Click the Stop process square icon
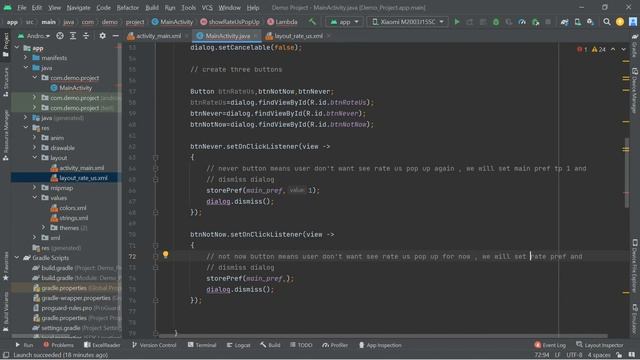The width and height of the screenshot is (640, 360). click(548, 22)
